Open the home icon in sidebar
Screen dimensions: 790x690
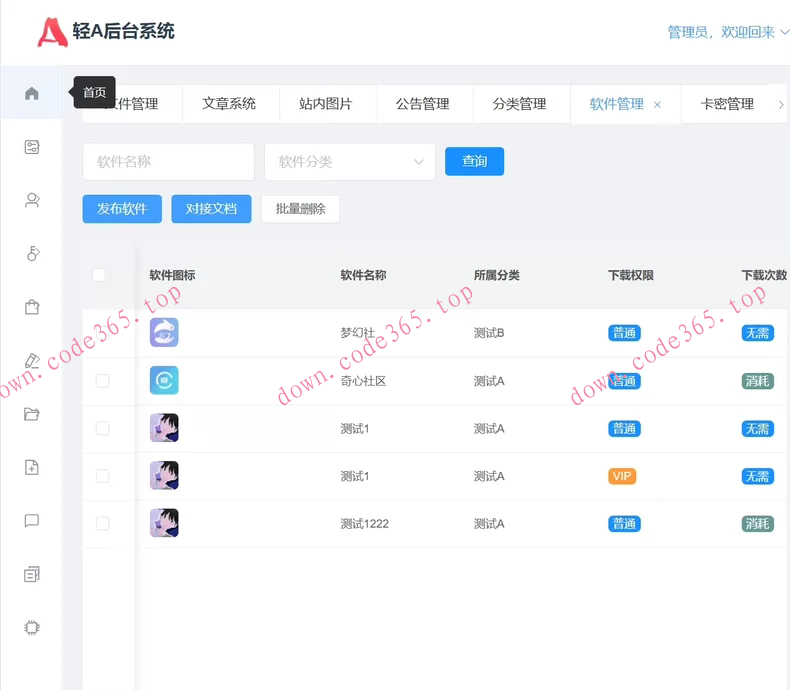point(32,93)
